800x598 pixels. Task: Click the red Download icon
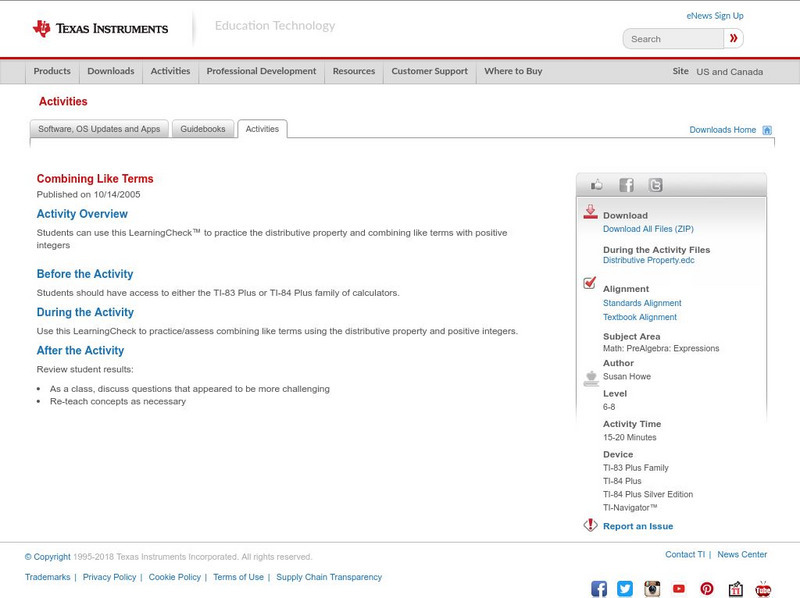click(589, 211)
